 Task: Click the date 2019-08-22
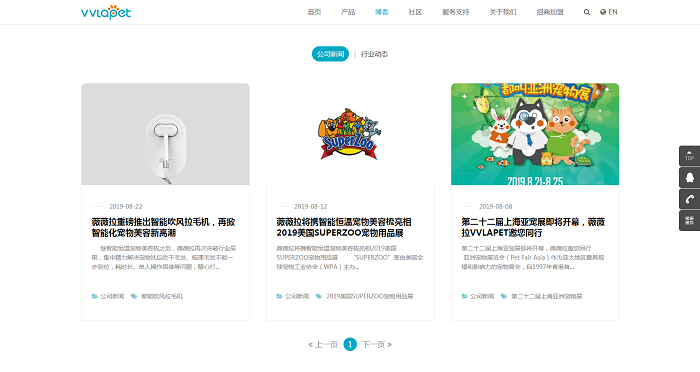[x=126, y=206]
